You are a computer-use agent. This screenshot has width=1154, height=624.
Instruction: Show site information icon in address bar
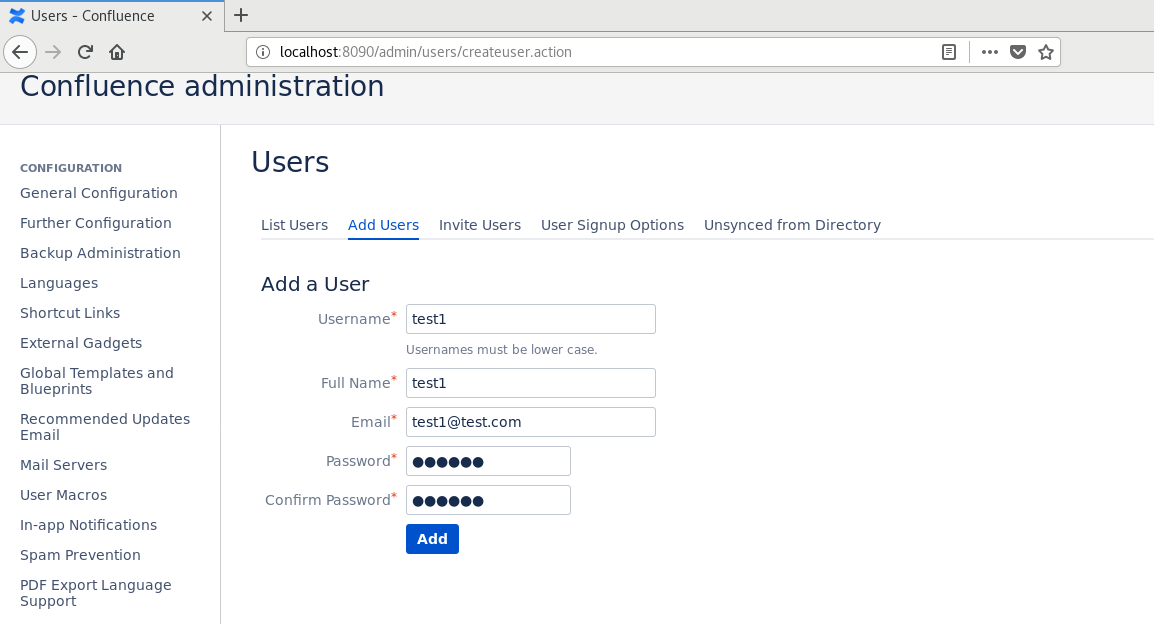[263, 52]
